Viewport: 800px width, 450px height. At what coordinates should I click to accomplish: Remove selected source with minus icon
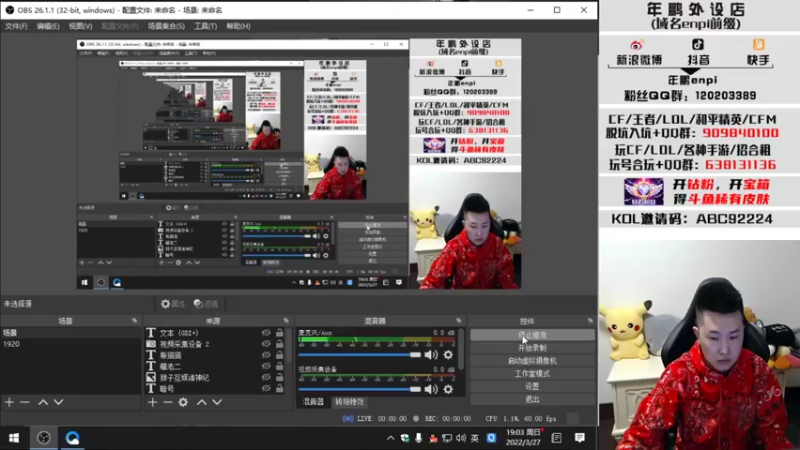pyautogui.click(x=167, y=402)
